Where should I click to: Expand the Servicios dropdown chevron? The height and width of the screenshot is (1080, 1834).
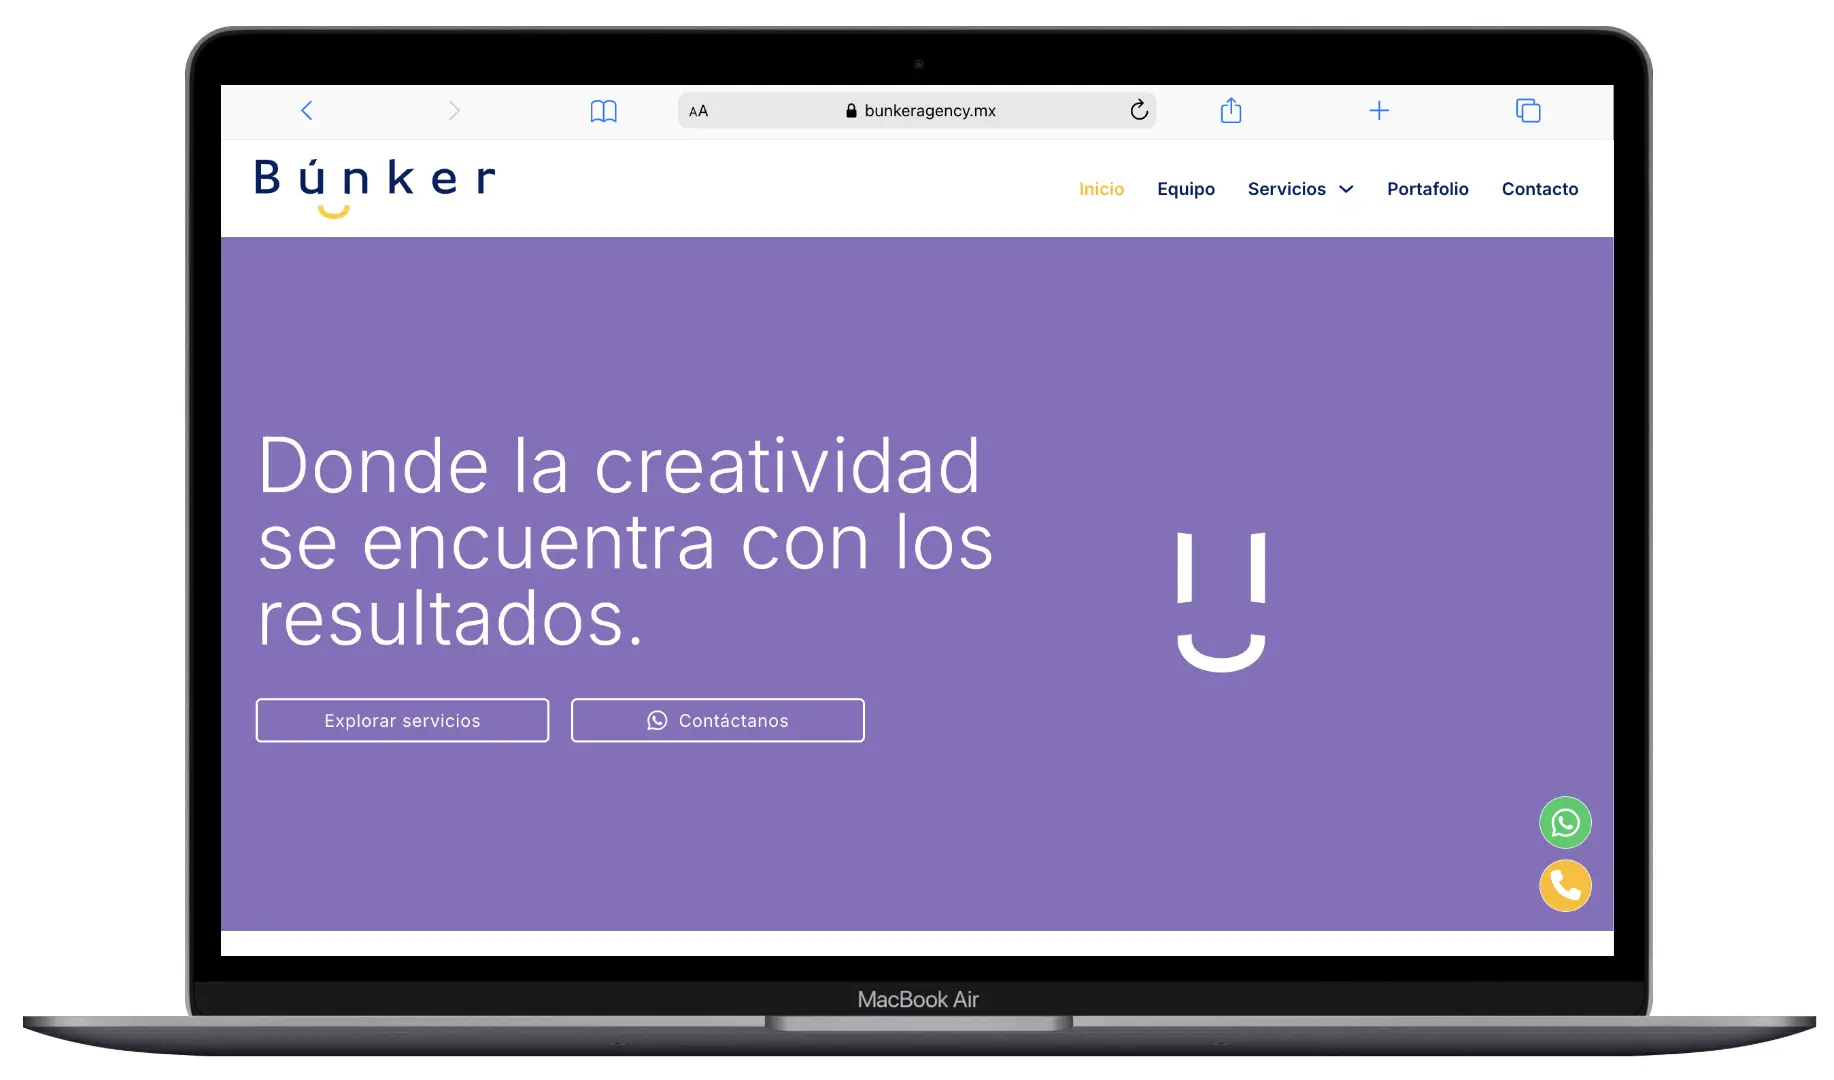[x=1346, y=189]
